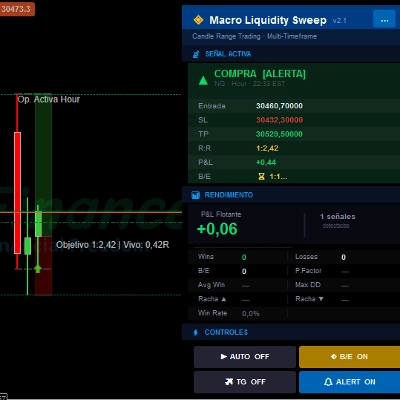Viewport: 400px width, 400px height.
Task: Click the green COMPRA up-triangle icon
Action: pyautogui.click(x=203, y=80)
